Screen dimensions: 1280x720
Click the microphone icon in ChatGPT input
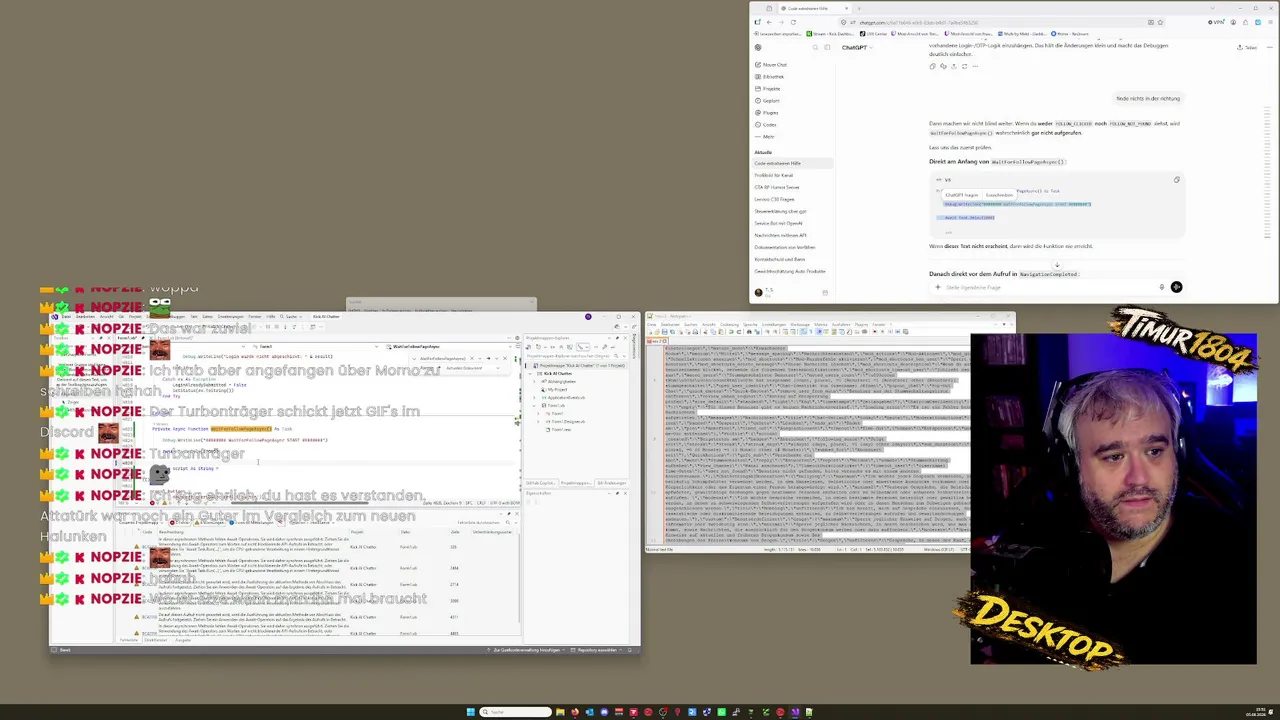[1162, 287]
